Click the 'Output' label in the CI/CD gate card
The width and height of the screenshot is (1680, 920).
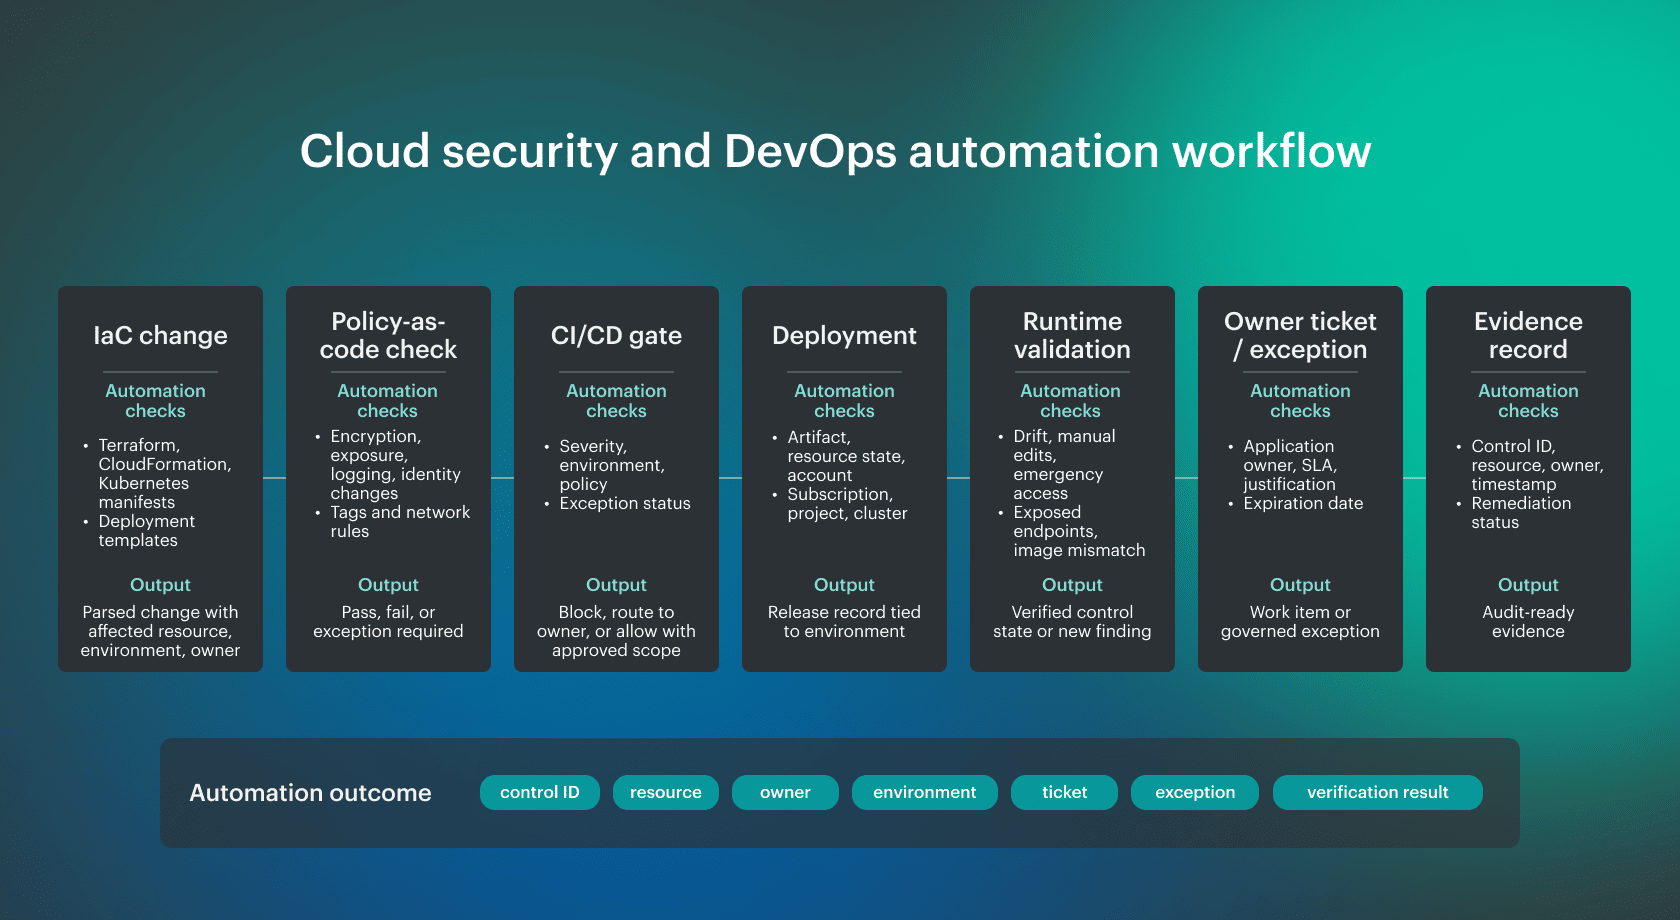point(616,585)
